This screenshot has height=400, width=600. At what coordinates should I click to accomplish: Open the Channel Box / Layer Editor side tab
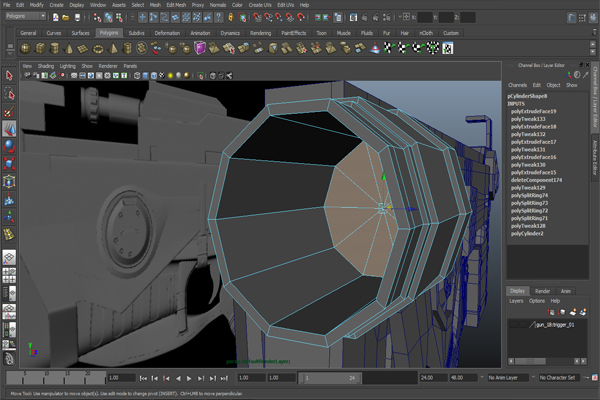(595, 97)
